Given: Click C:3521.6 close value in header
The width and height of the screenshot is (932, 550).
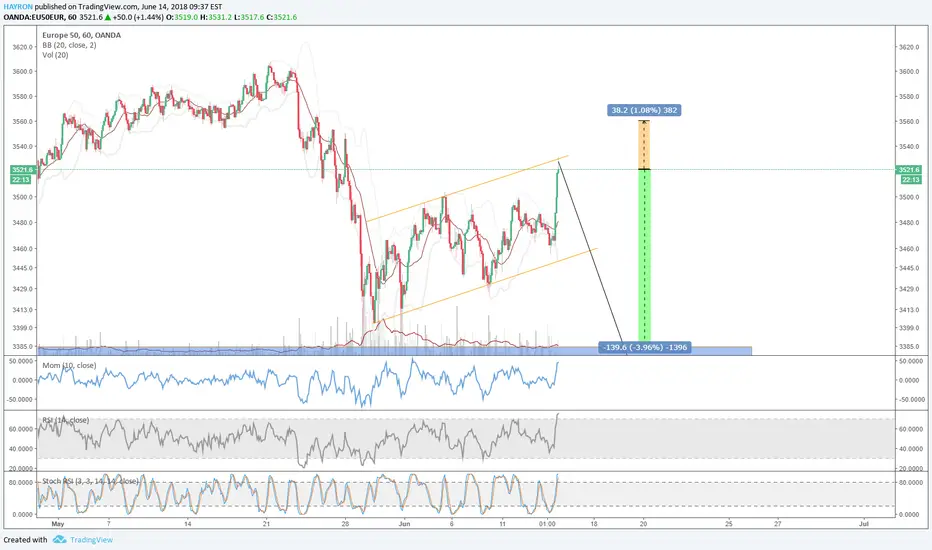Looking at the screenshot, I should (x=281, y=17).
